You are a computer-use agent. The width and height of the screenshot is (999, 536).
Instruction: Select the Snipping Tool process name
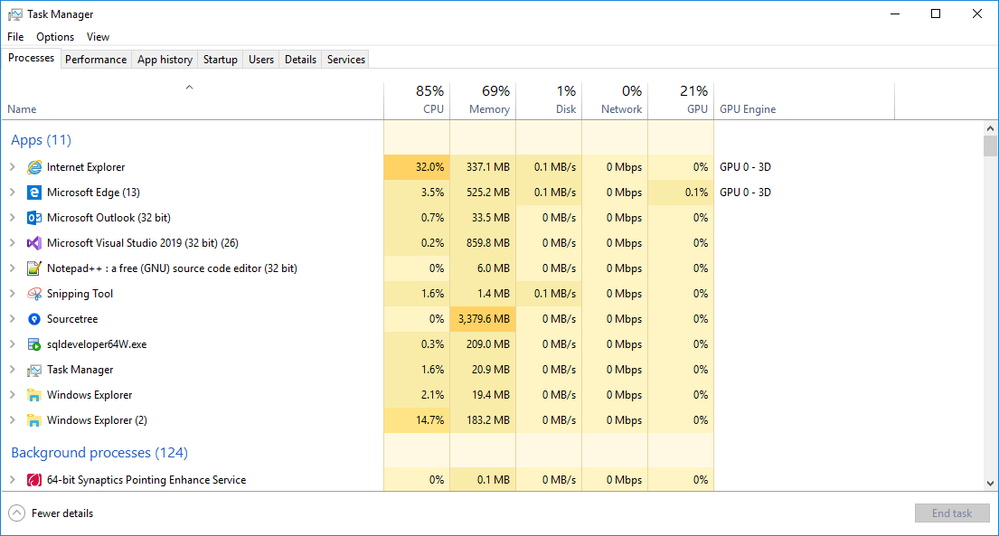80,294
